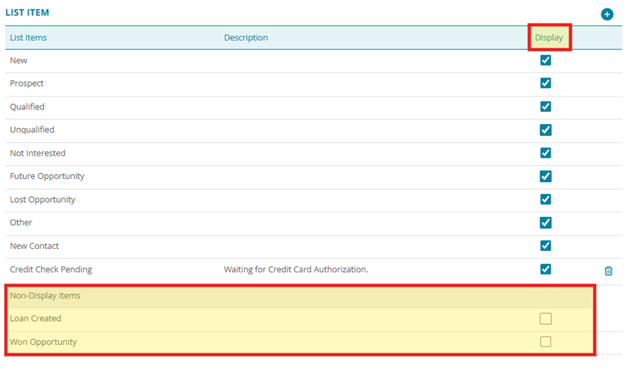
Task: Toggle Display for Future Opportunity
Action: pyautogui.click(x=545, y=176)
